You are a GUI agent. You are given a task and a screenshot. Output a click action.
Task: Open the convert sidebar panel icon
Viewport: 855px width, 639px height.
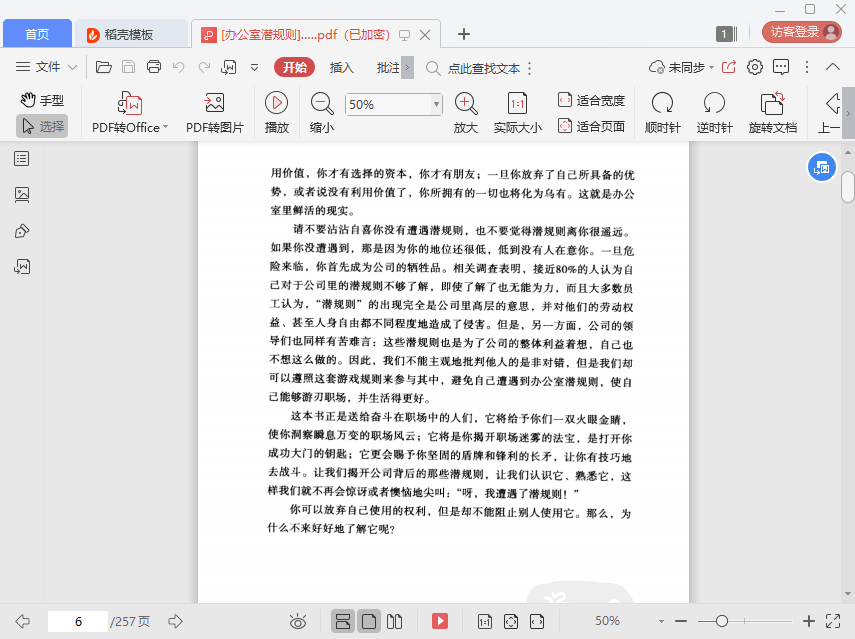tap(22, 267)
